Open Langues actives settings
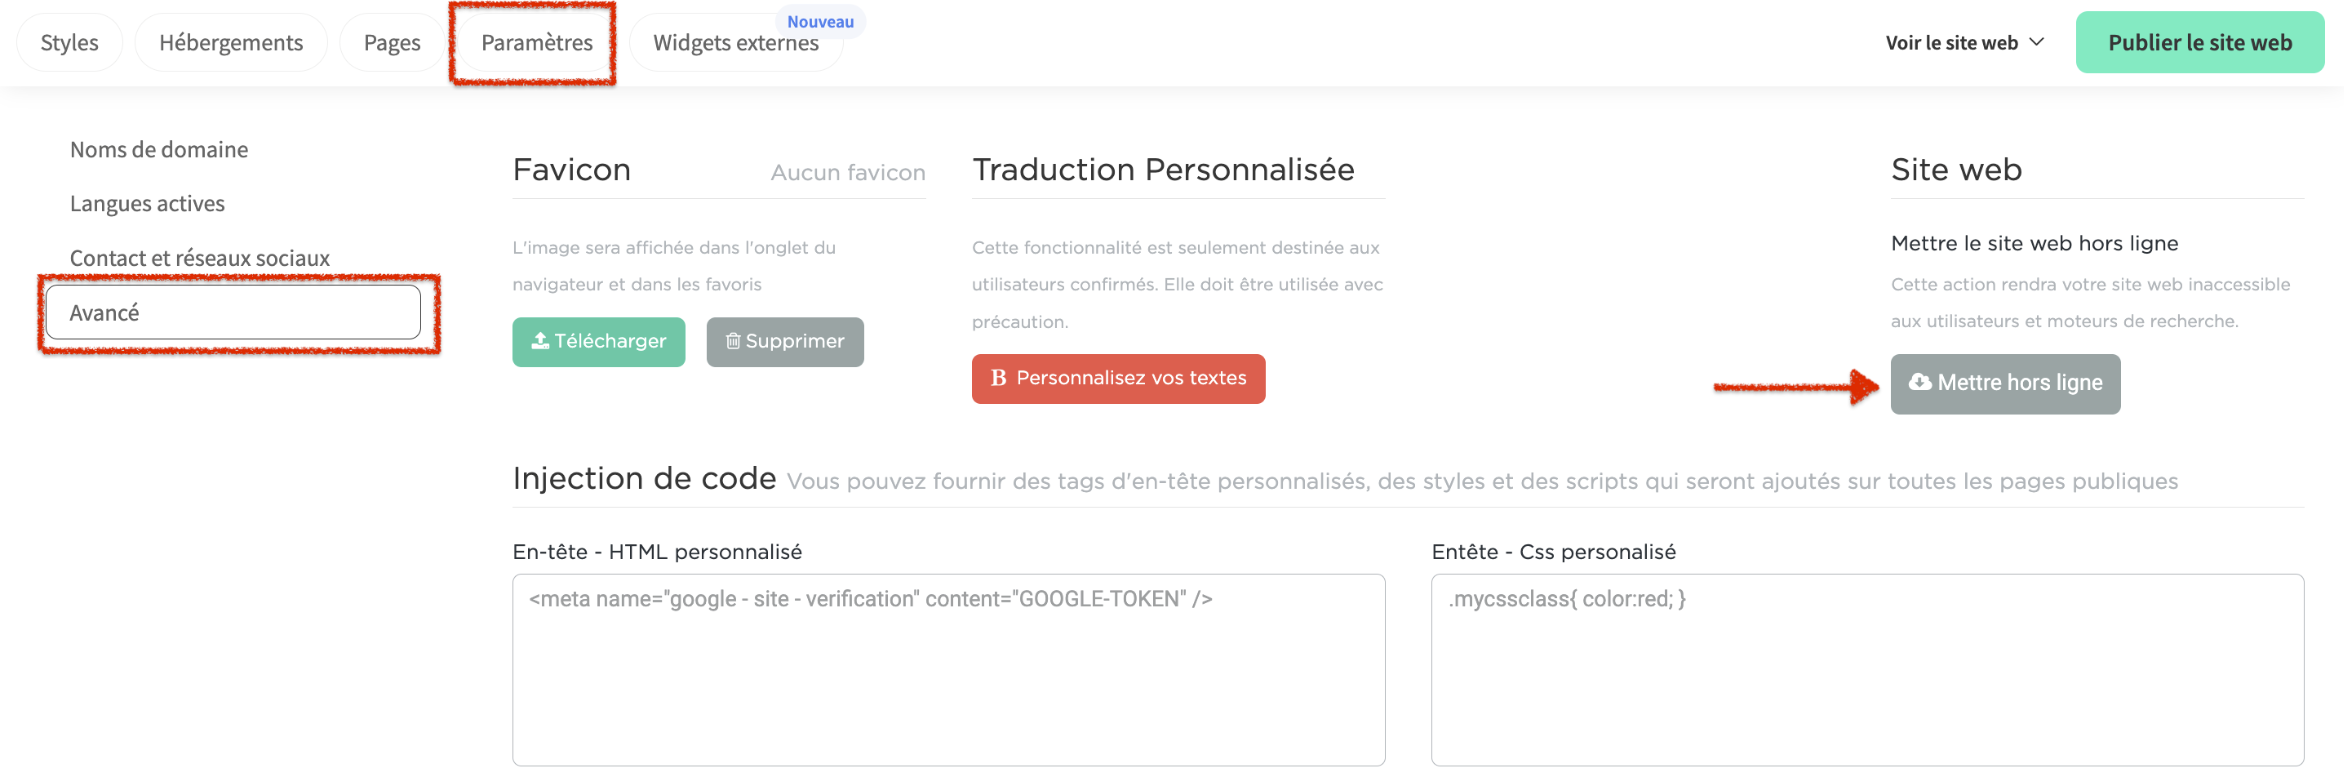This screenshot has height=782, width=2344. coord(147,203)
